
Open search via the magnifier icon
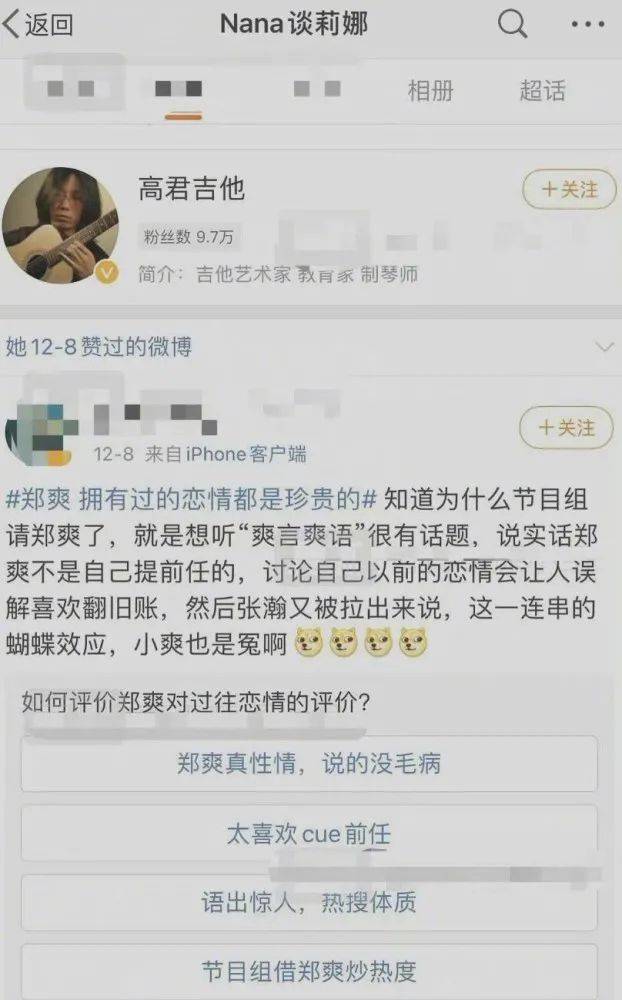tap(512, 25)
